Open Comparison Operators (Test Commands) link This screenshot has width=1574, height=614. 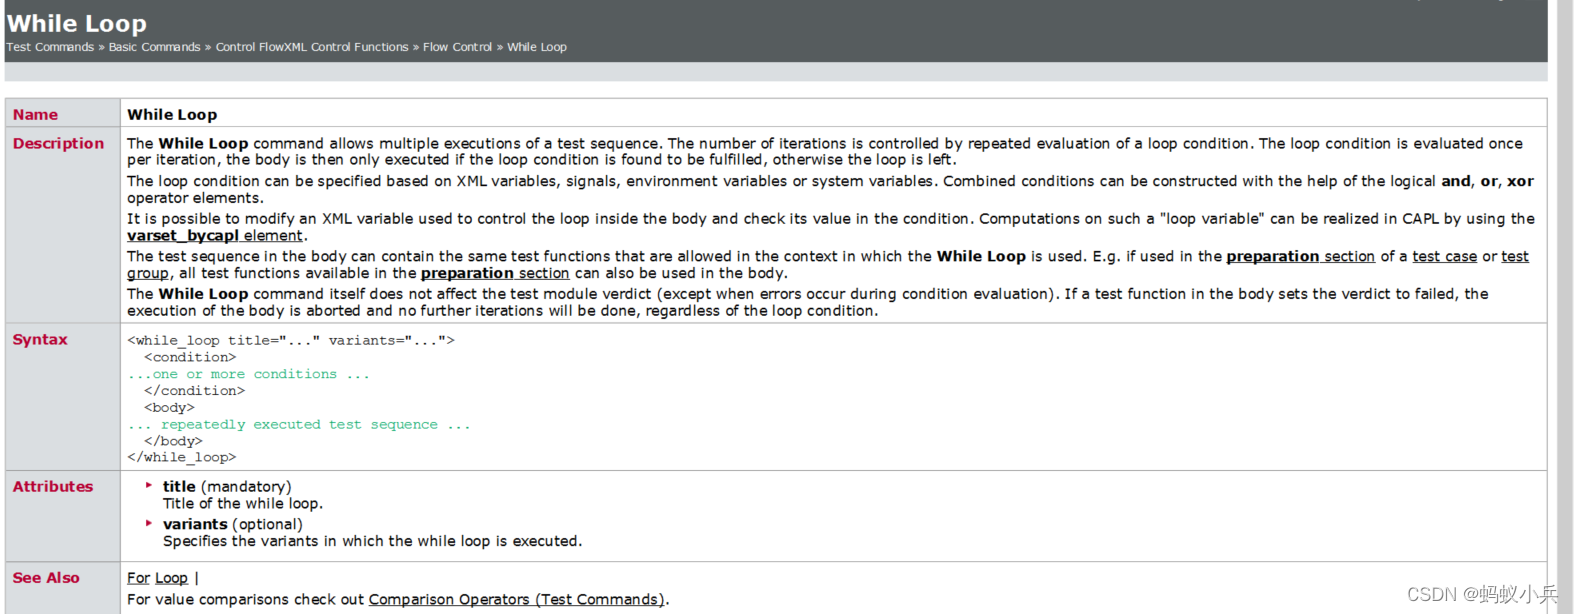tap(516, 600)
